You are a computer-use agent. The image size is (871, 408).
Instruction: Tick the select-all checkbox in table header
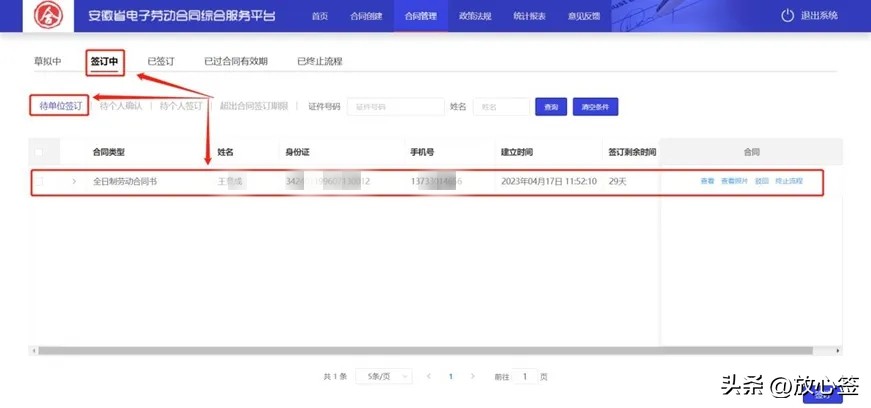(38, 152)
